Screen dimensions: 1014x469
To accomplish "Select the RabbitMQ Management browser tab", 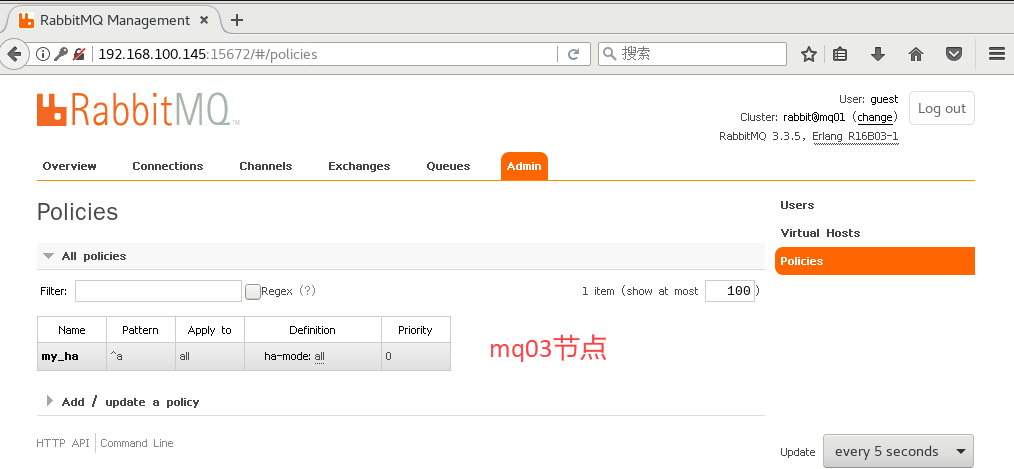I will [x=113, y=20].
